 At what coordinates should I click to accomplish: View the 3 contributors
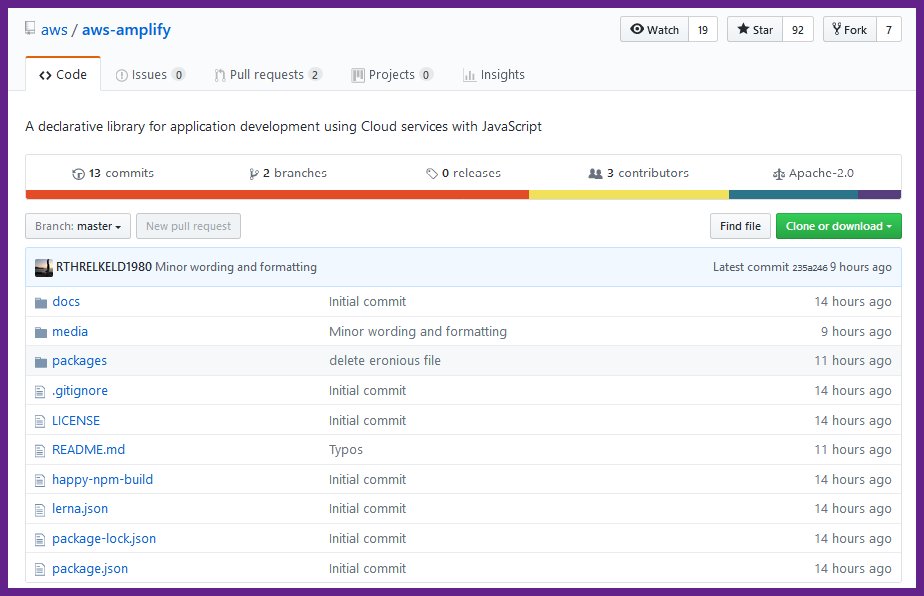[x=639, y=173]
